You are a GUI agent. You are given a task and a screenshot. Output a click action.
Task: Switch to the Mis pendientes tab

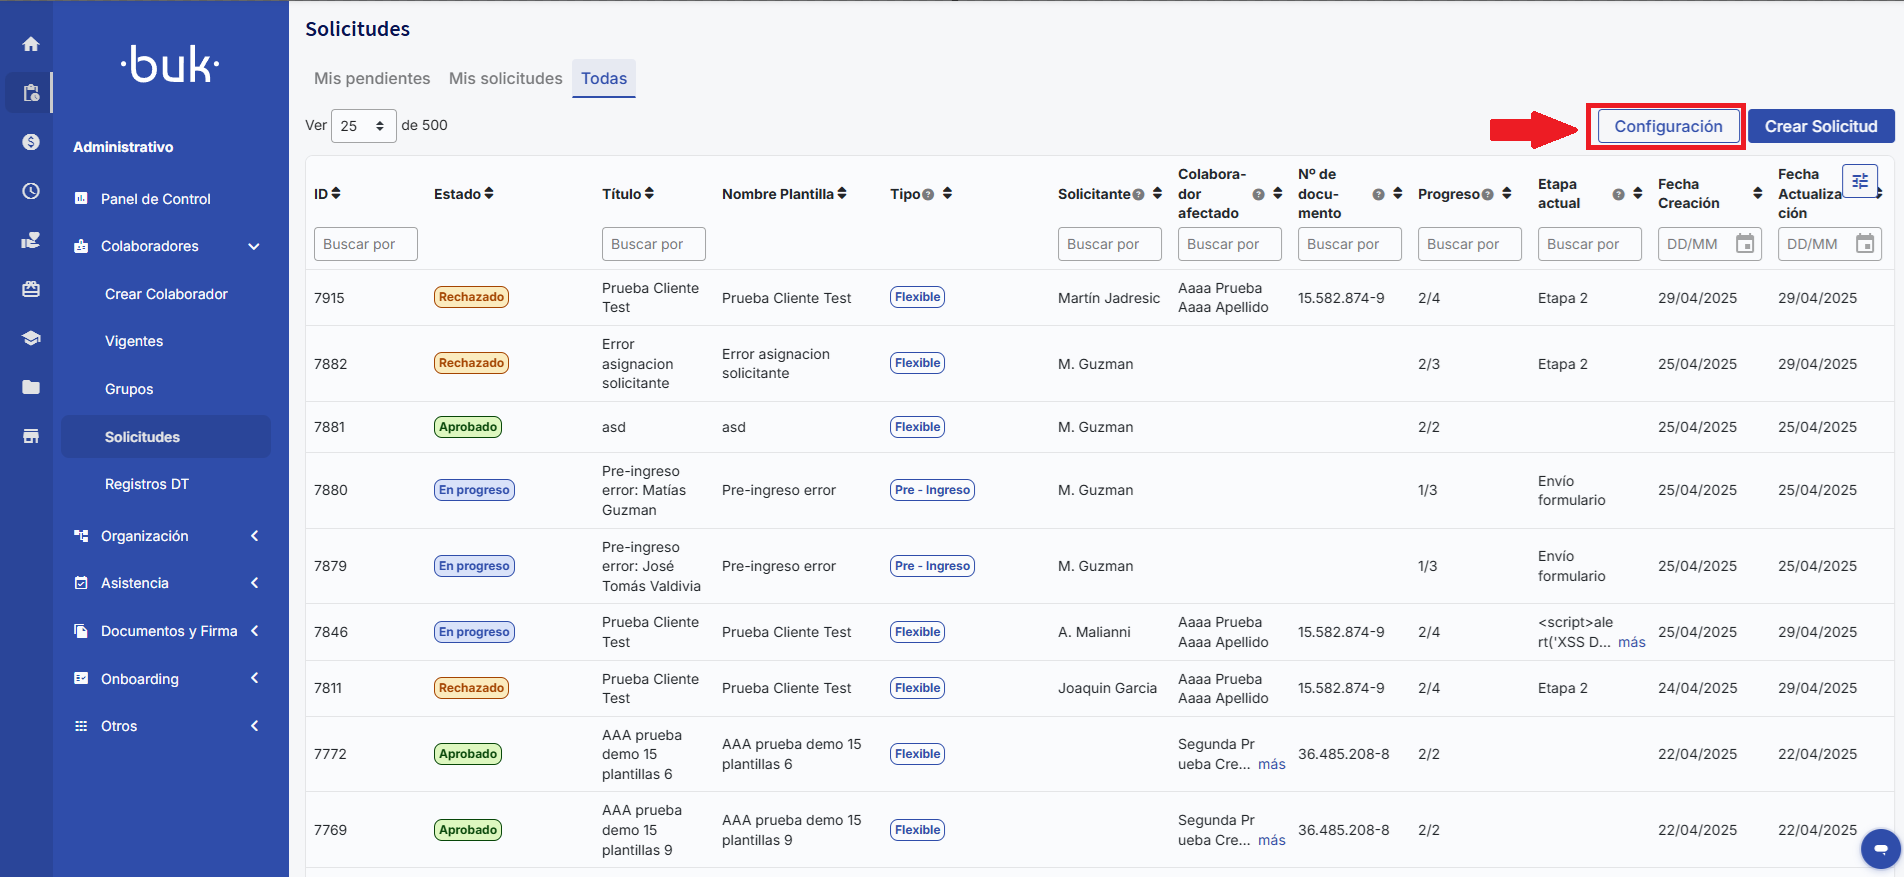pos(371,78)
